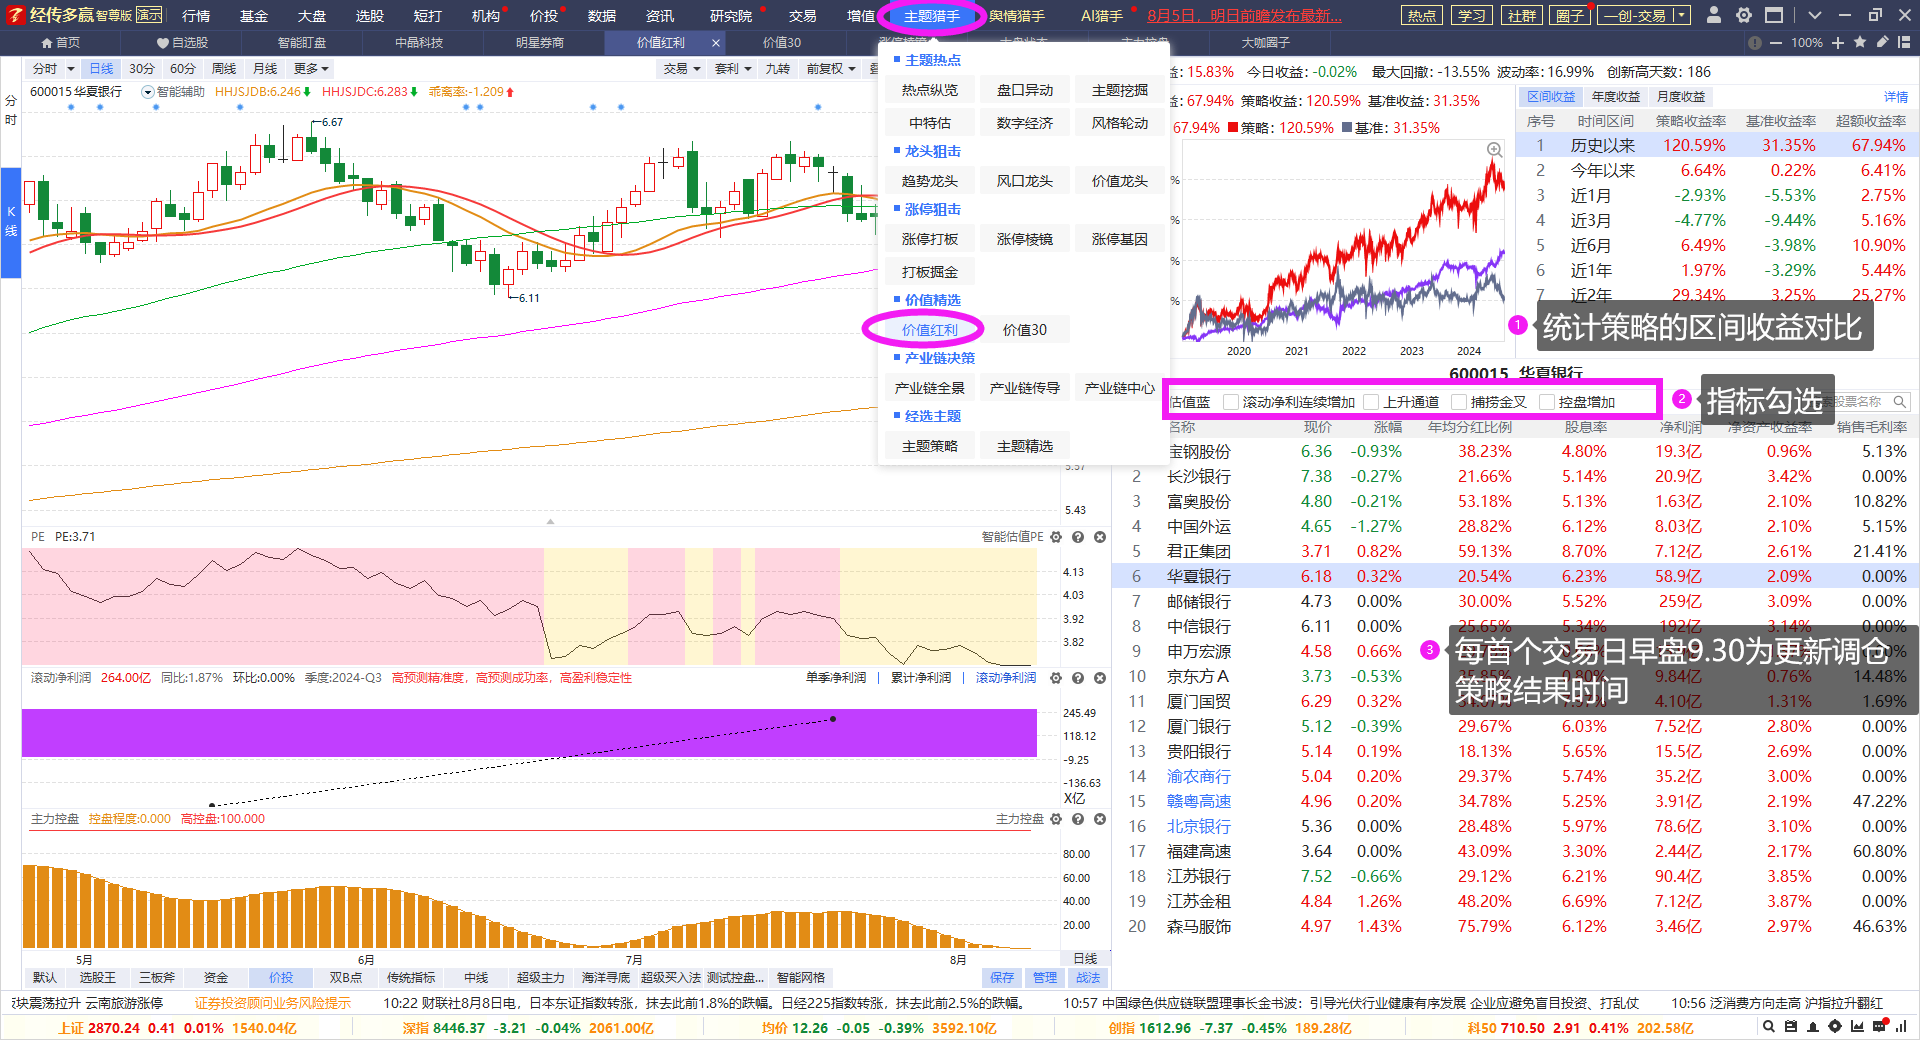Click the 战法 button
Image resolution: width=1920 pixels, height=1040 pixels.
[1088, 978]
